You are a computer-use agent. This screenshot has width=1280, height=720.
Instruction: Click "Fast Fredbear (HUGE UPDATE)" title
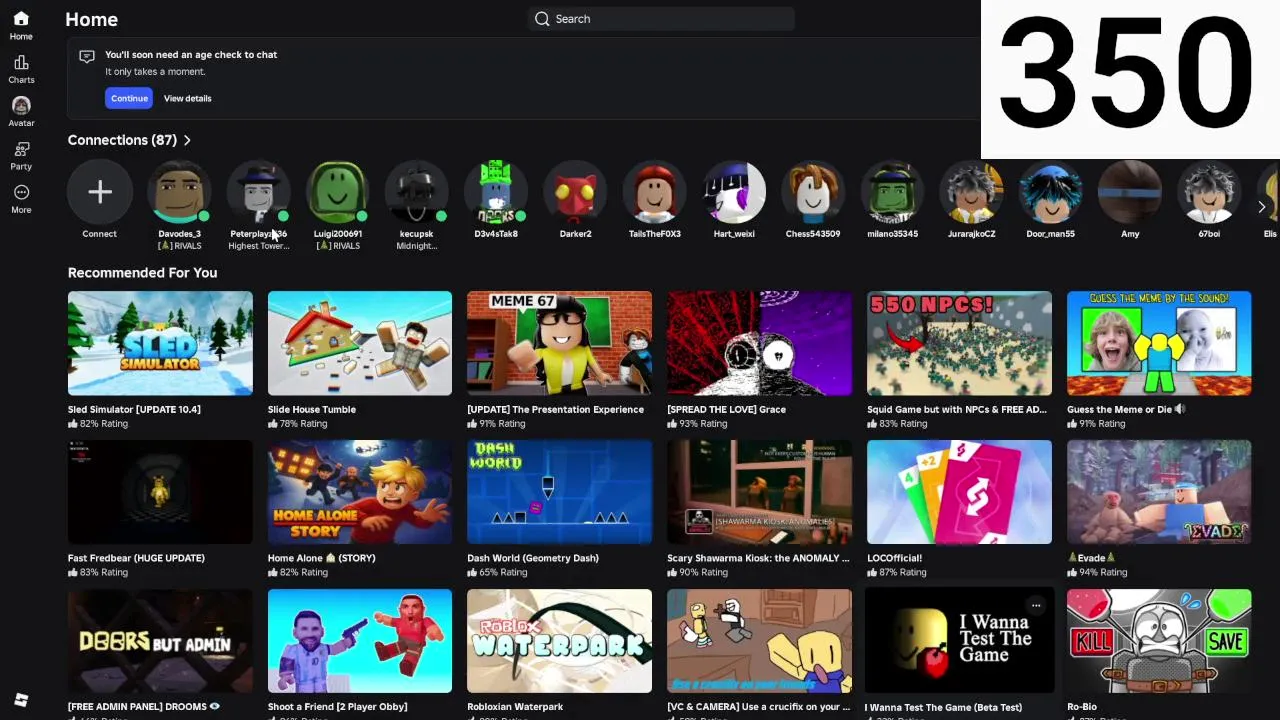(136, 558)
